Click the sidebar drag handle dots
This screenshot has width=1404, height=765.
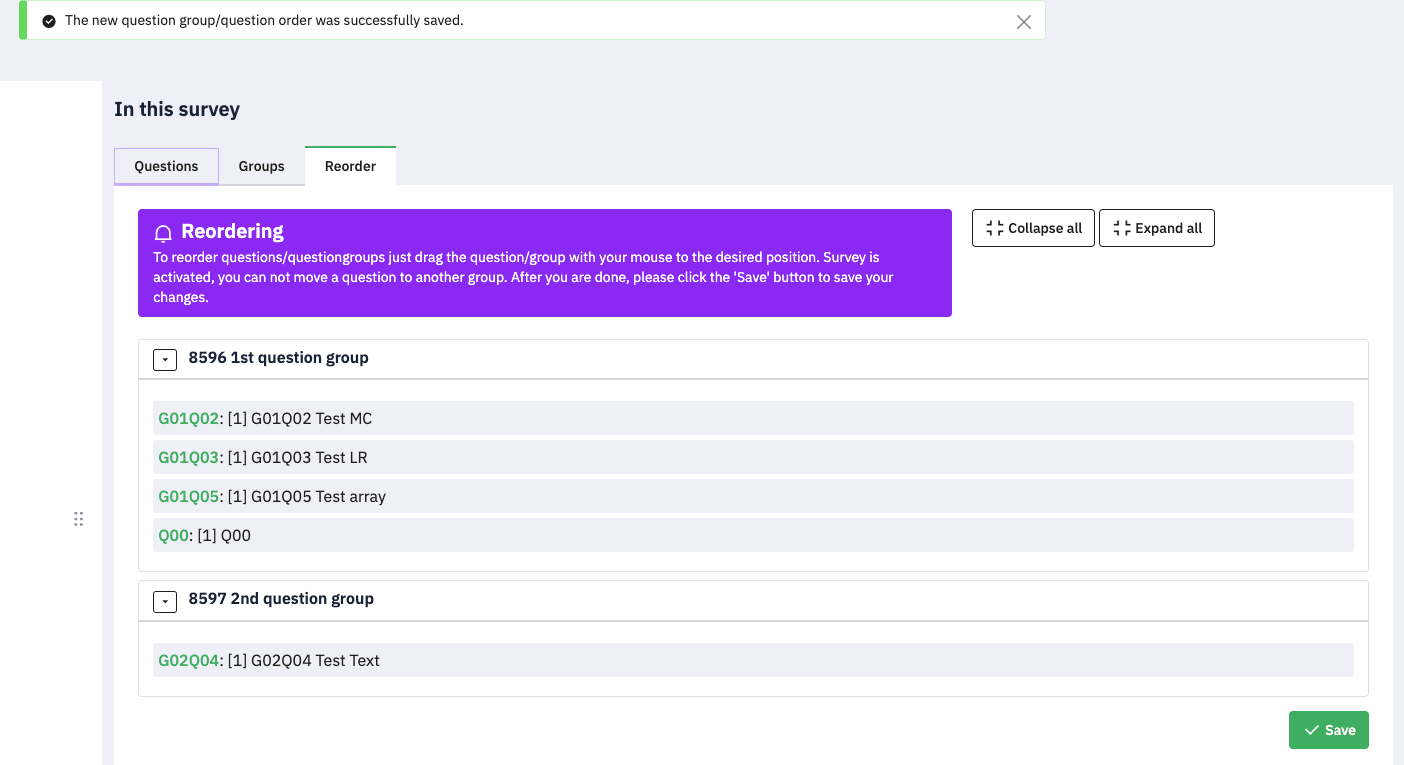(78, 519)
